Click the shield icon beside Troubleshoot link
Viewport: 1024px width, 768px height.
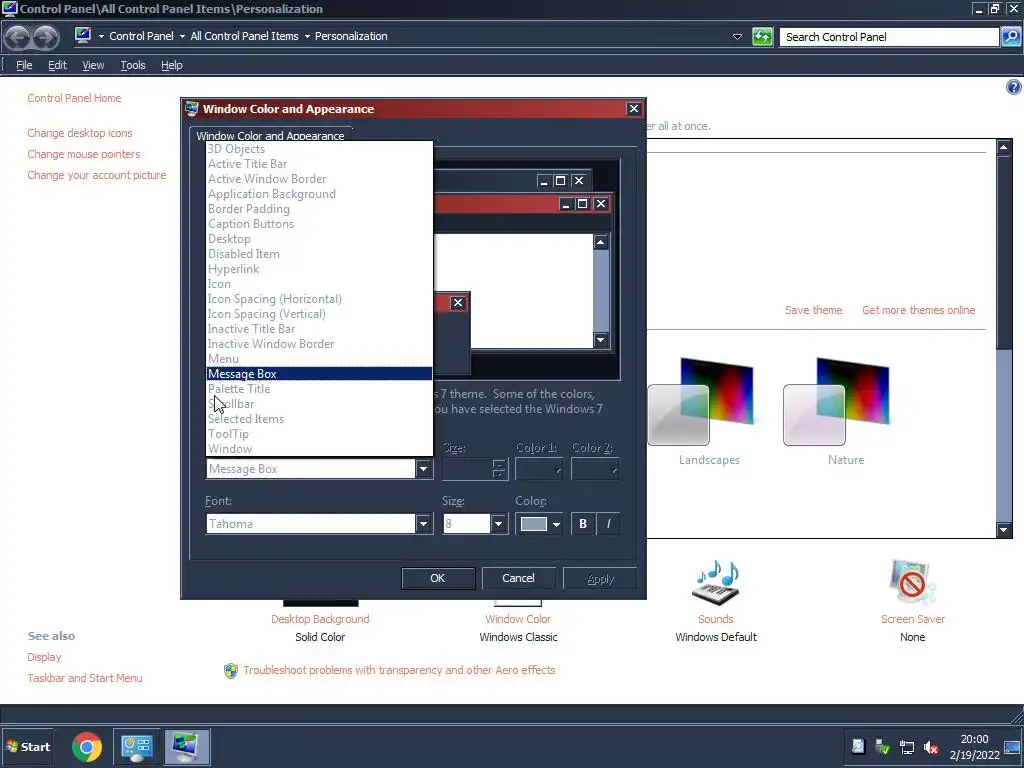[x=231, y=671]
